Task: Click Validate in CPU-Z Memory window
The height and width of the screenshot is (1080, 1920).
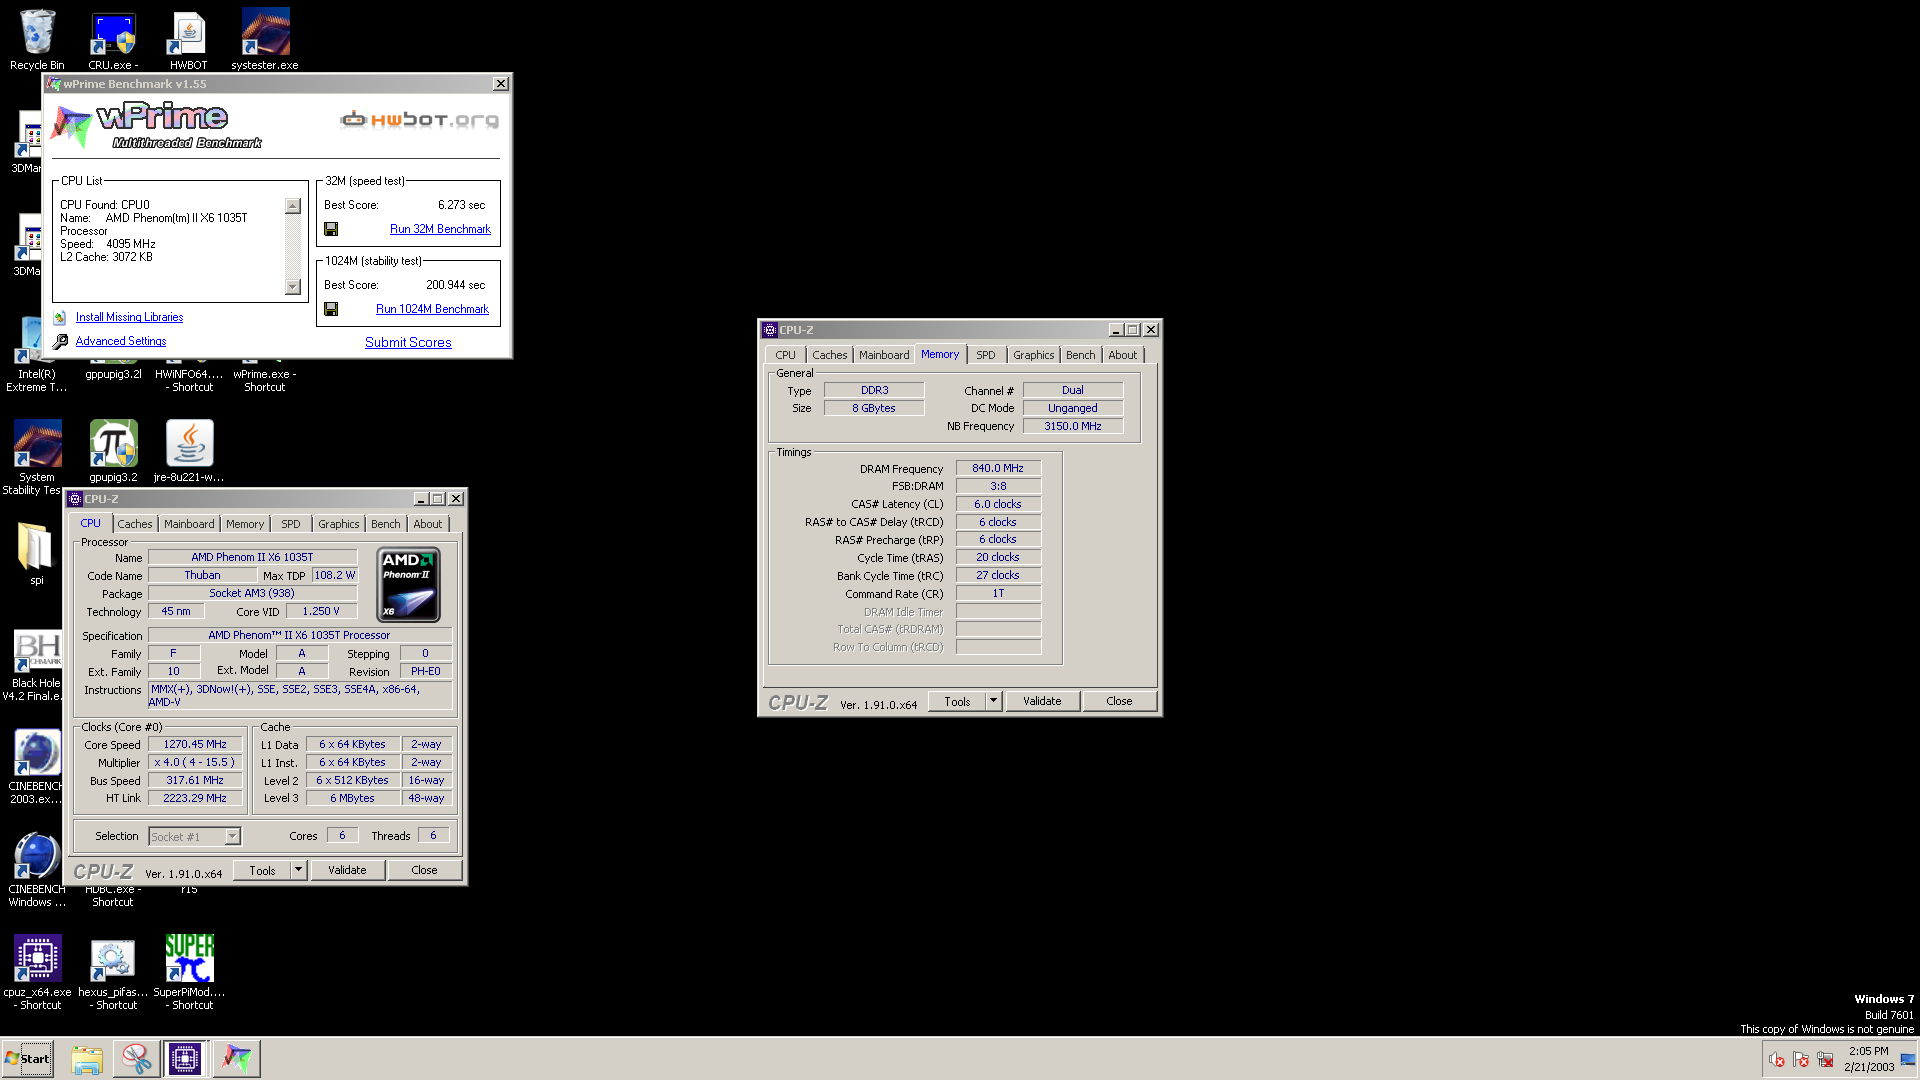Action: tap(1042, 701)
